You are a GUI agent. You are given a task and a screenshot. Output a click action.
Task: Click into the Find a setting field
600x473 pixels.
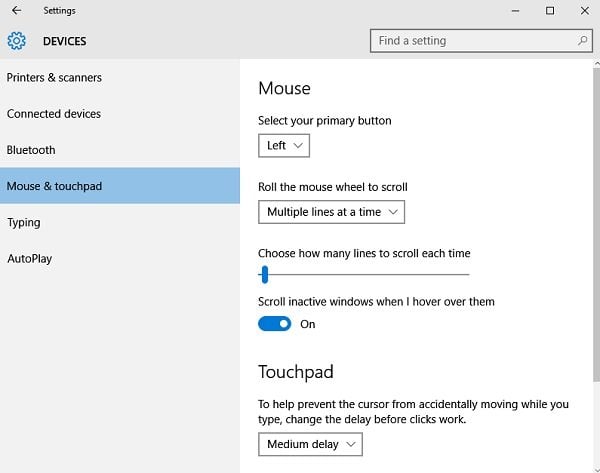[481, 41]
